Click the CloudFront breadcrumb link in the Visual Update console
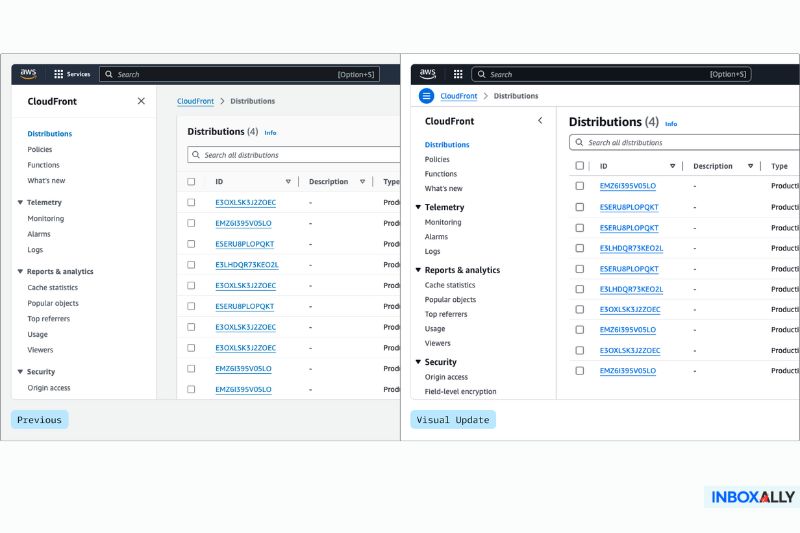The image size is (800, 533). point(459,96)
